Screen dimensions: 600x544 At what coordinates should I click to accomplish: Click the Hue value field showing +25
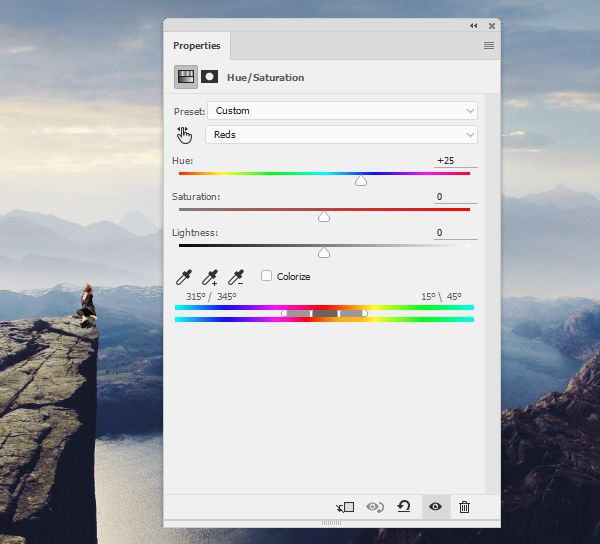456,161
